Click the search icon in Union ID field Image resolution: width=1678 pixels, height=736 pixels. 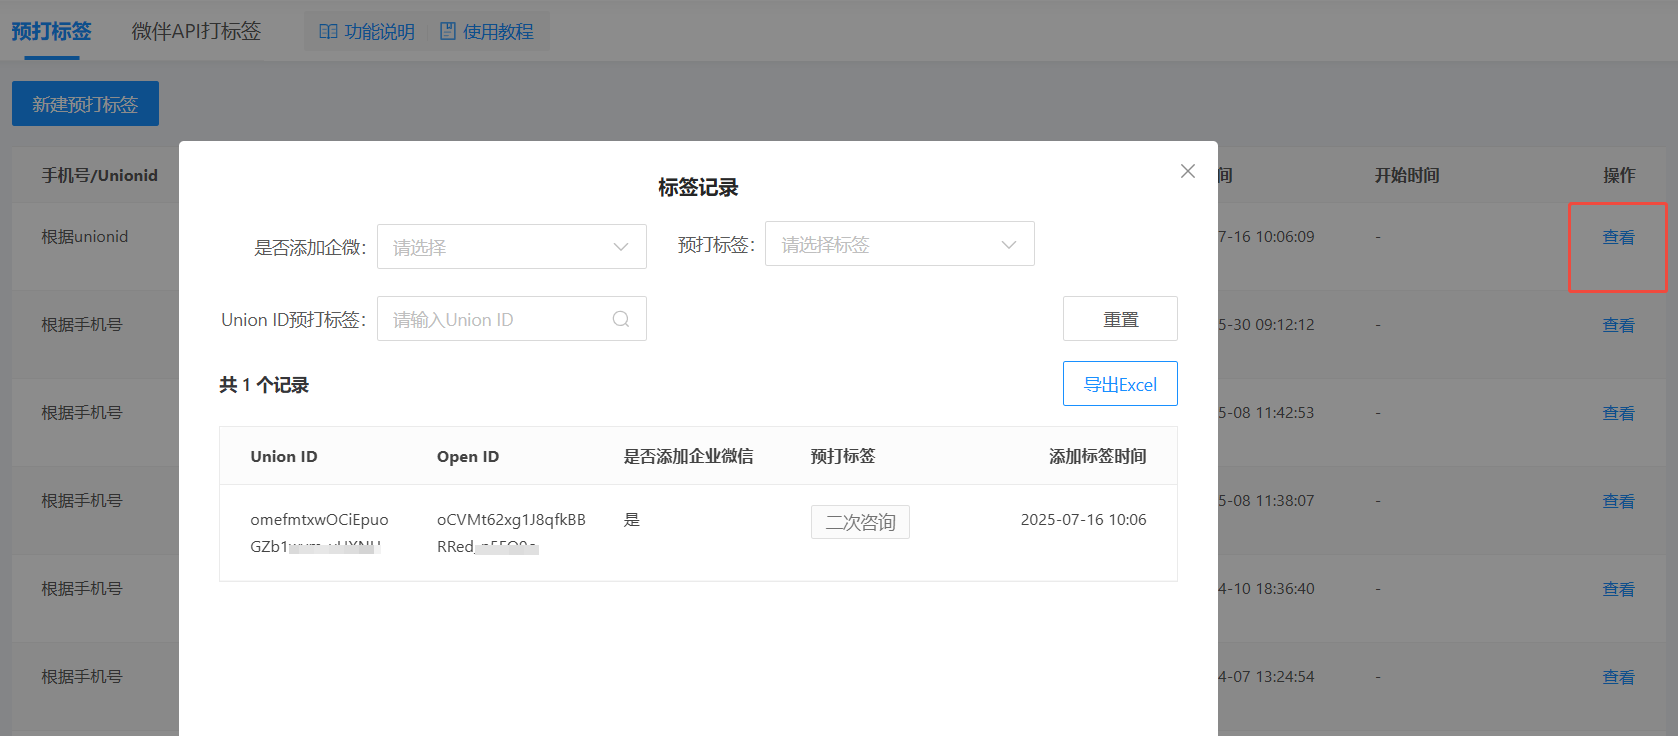pos(621,319)
